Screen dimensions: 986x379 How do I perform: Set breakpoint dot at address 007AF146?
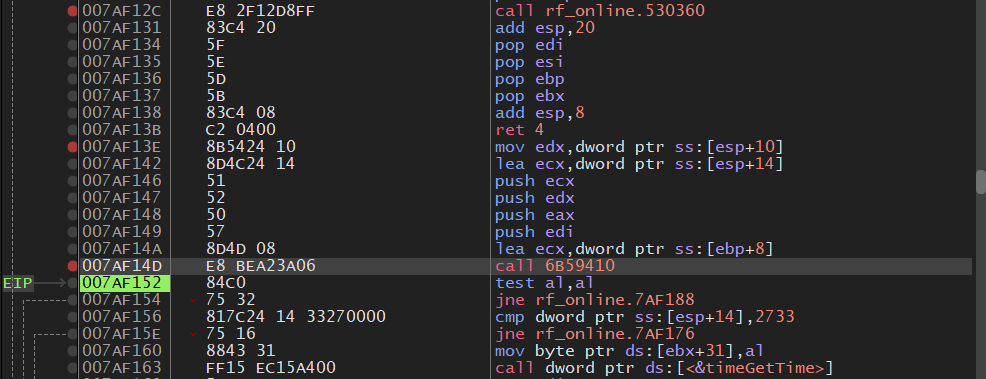pos(72,181)
